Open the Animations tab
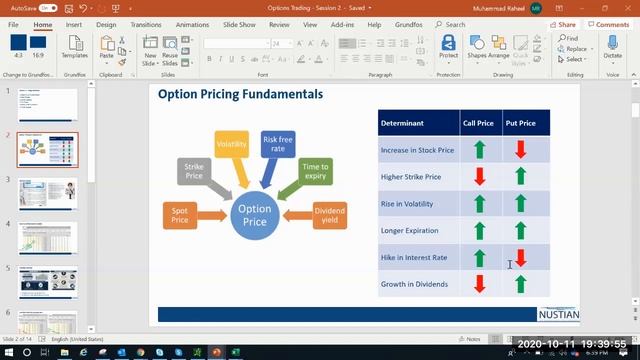The height and width of the screenshot is (360, 640). tap(192, 24)
